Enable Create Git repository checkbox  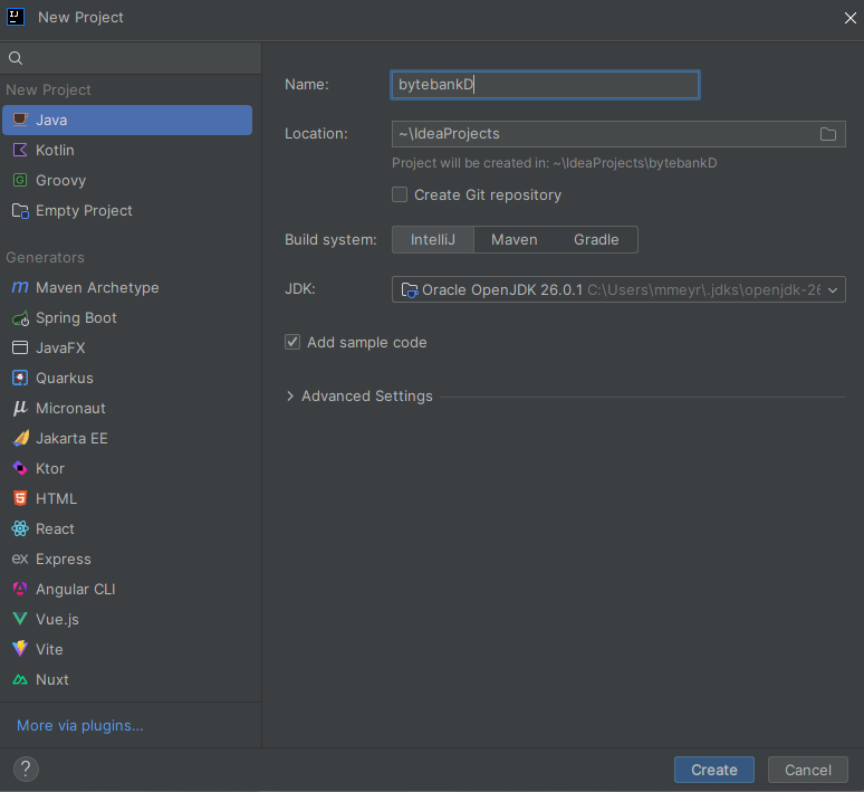399,195
